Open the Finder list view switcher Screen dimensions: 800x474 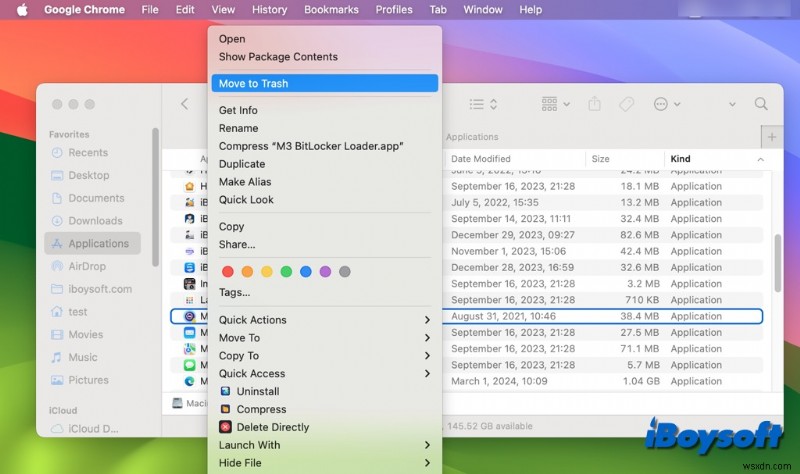483,104
